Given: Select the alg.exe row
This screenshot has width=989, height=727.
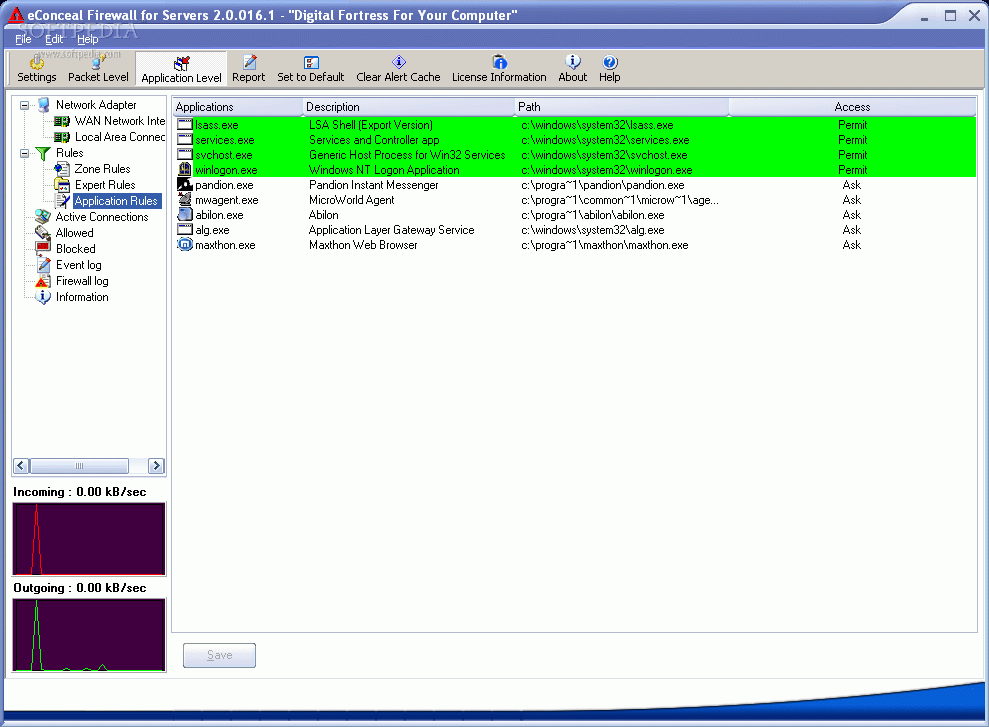Looking at the screenshot, I should click(575, 230).
